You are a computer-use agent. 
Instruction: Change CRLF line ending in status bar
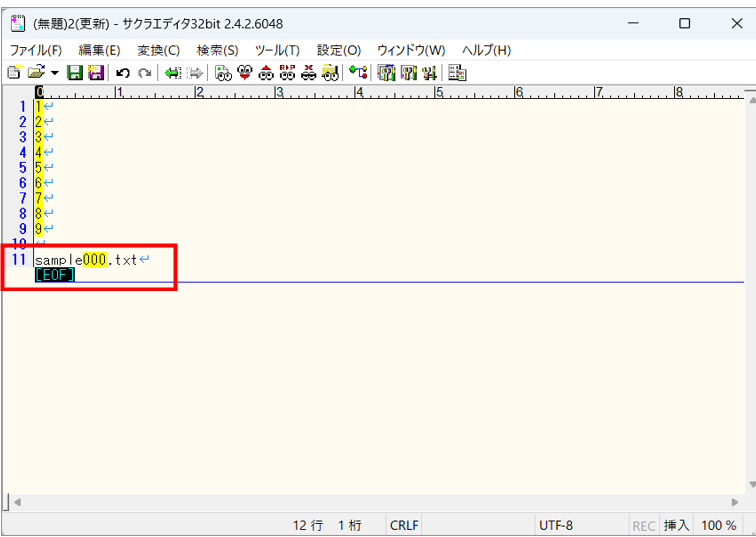pos(404,525)
